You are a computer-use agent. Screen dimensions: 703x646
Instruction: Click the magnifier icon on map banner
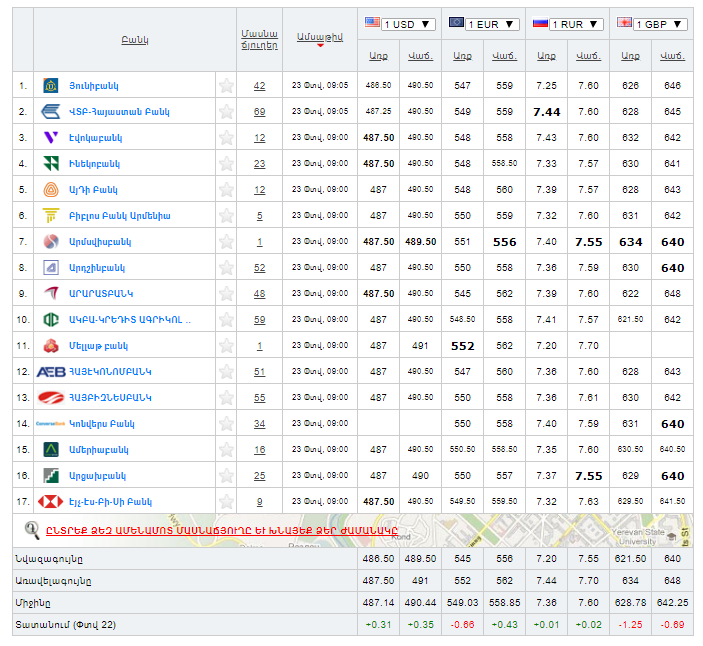pos(33,530)
